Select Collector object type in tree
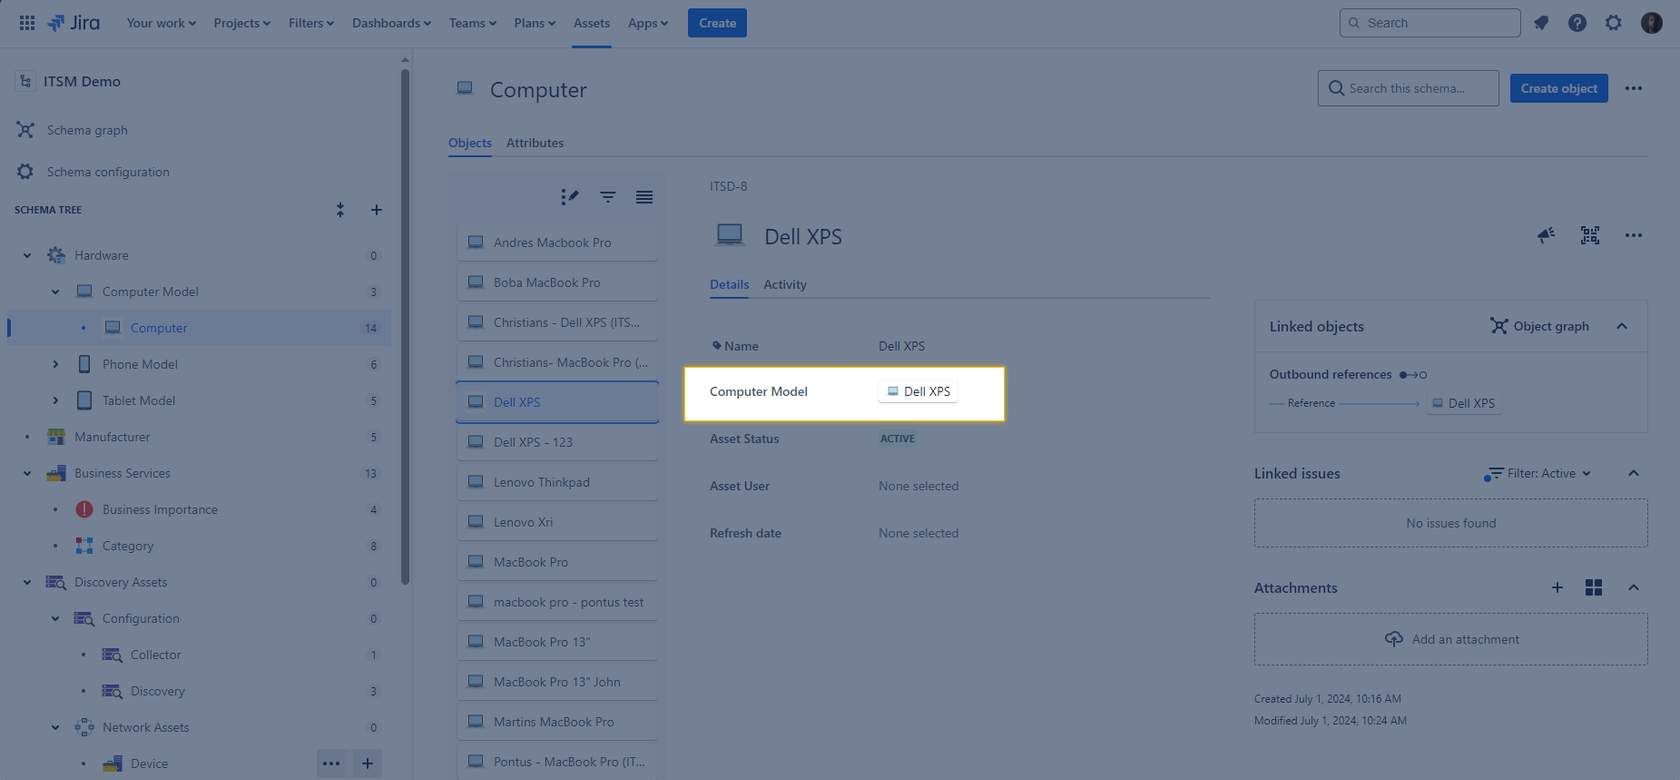This screenshot has height=780, width=1680. click(x=155, y=655)
